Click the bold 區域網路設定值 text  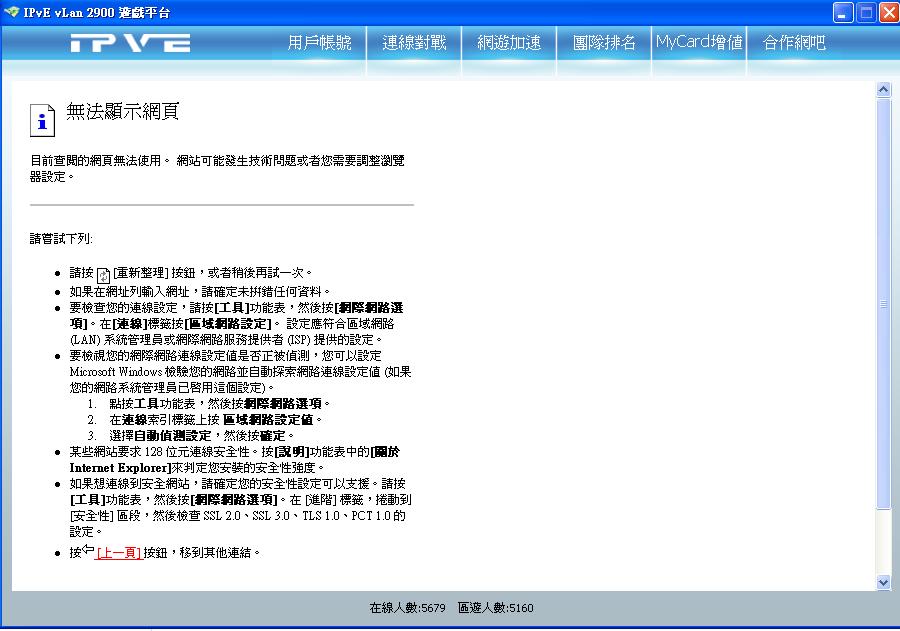click(268, 420)
